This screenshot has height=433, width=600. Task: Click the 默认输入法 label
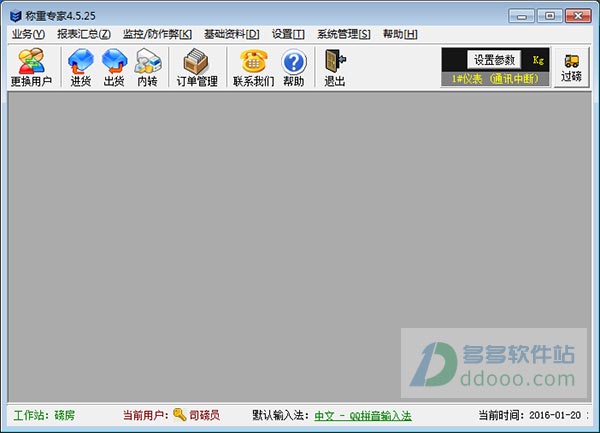point(280,415)
